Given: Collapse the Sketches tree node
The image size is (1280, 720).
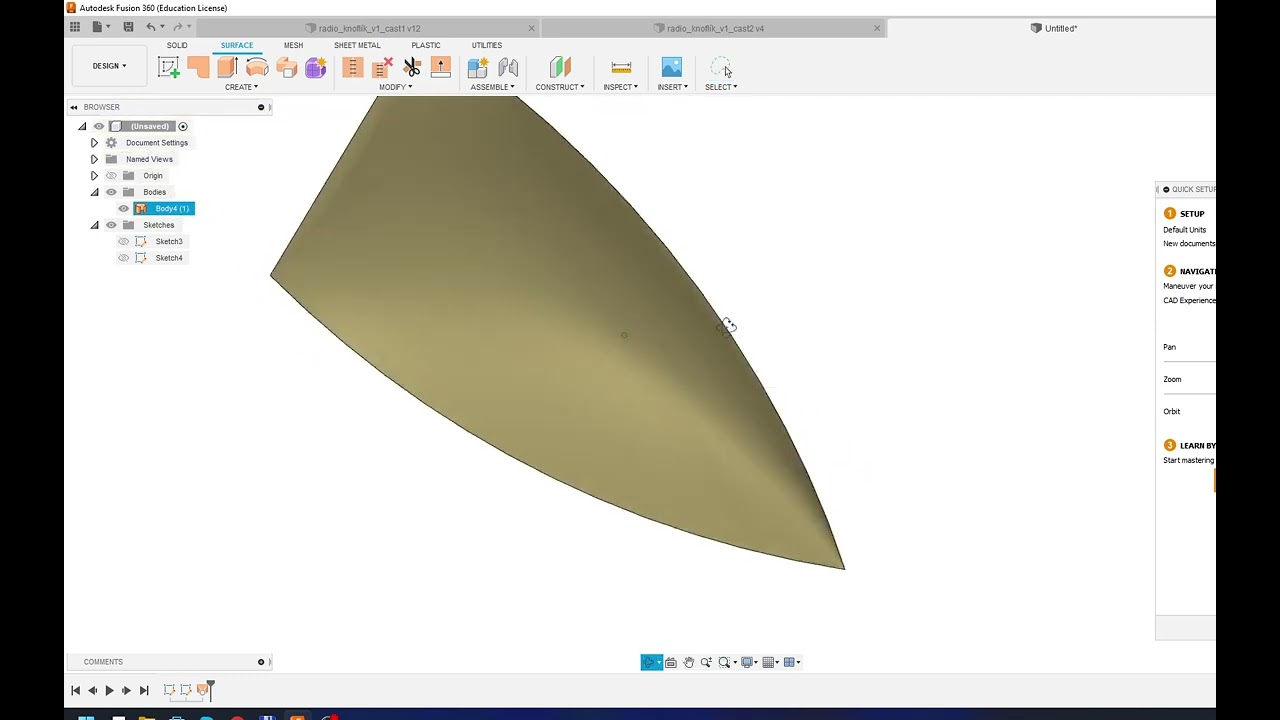Looking at the screenshot, I should (94, 225).
